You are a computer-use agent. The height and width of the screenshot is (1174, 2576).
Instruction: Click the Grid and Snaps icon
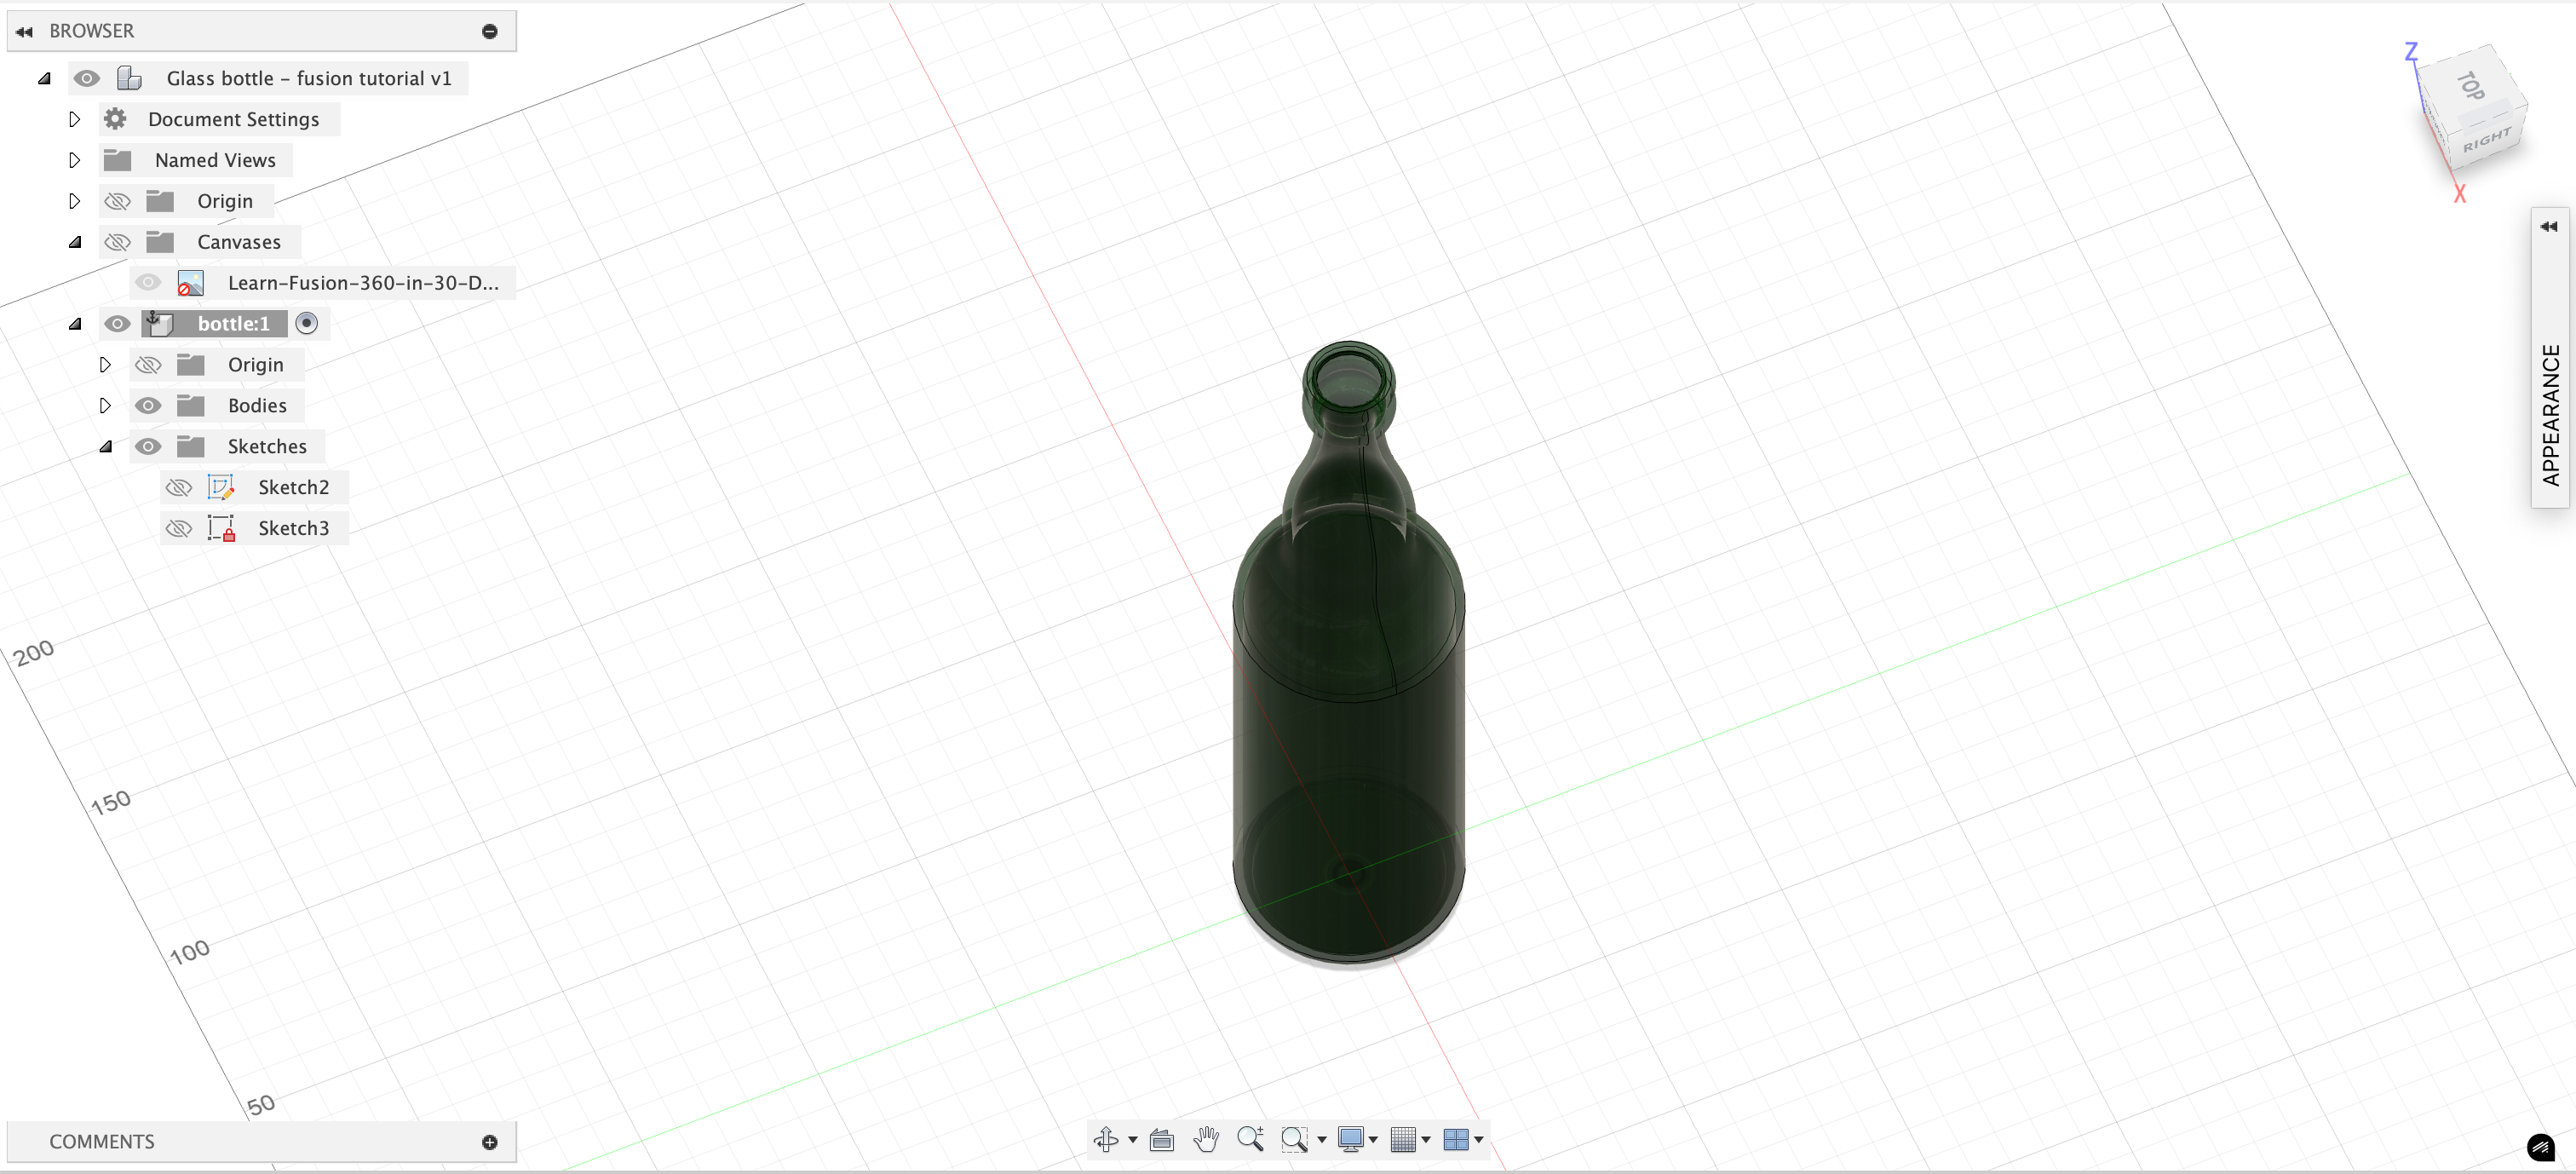pyautogui.click(x=1403, y=1139)
